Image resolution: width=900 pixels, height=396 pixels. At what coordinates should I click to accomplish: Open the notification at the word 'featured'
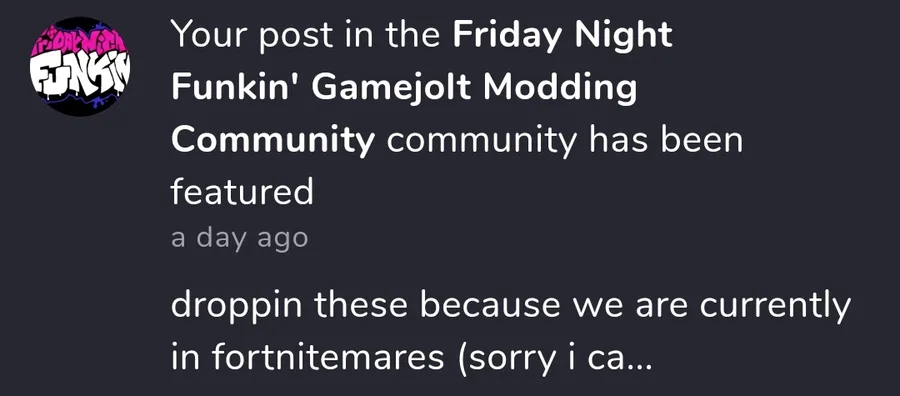click(x=242, y=192)
